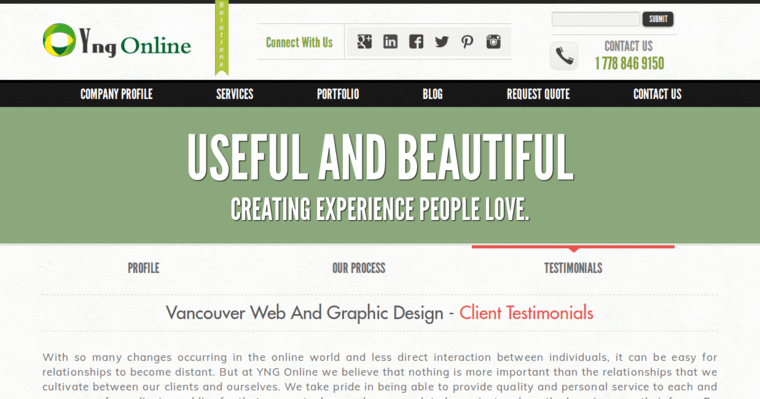Switch to the Profile tab
The width and height of the screenshot is (760, 399).
(x=143, y=268)
